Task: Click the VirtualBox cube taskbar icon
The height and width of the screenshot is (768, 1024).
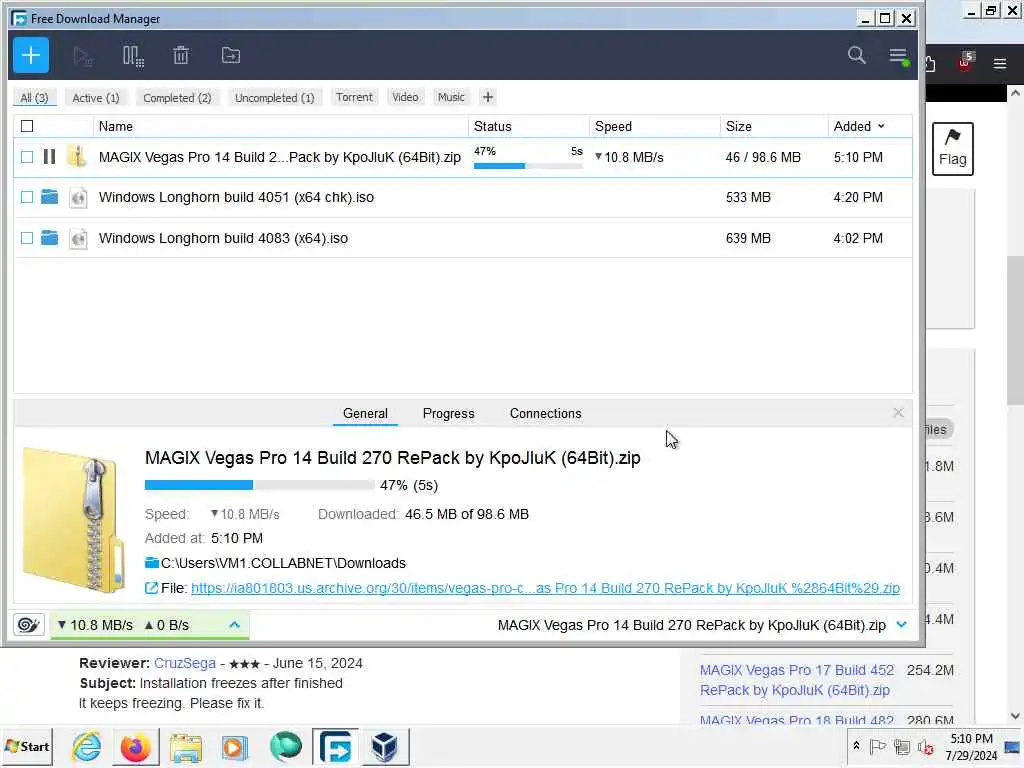Action: 384,746
